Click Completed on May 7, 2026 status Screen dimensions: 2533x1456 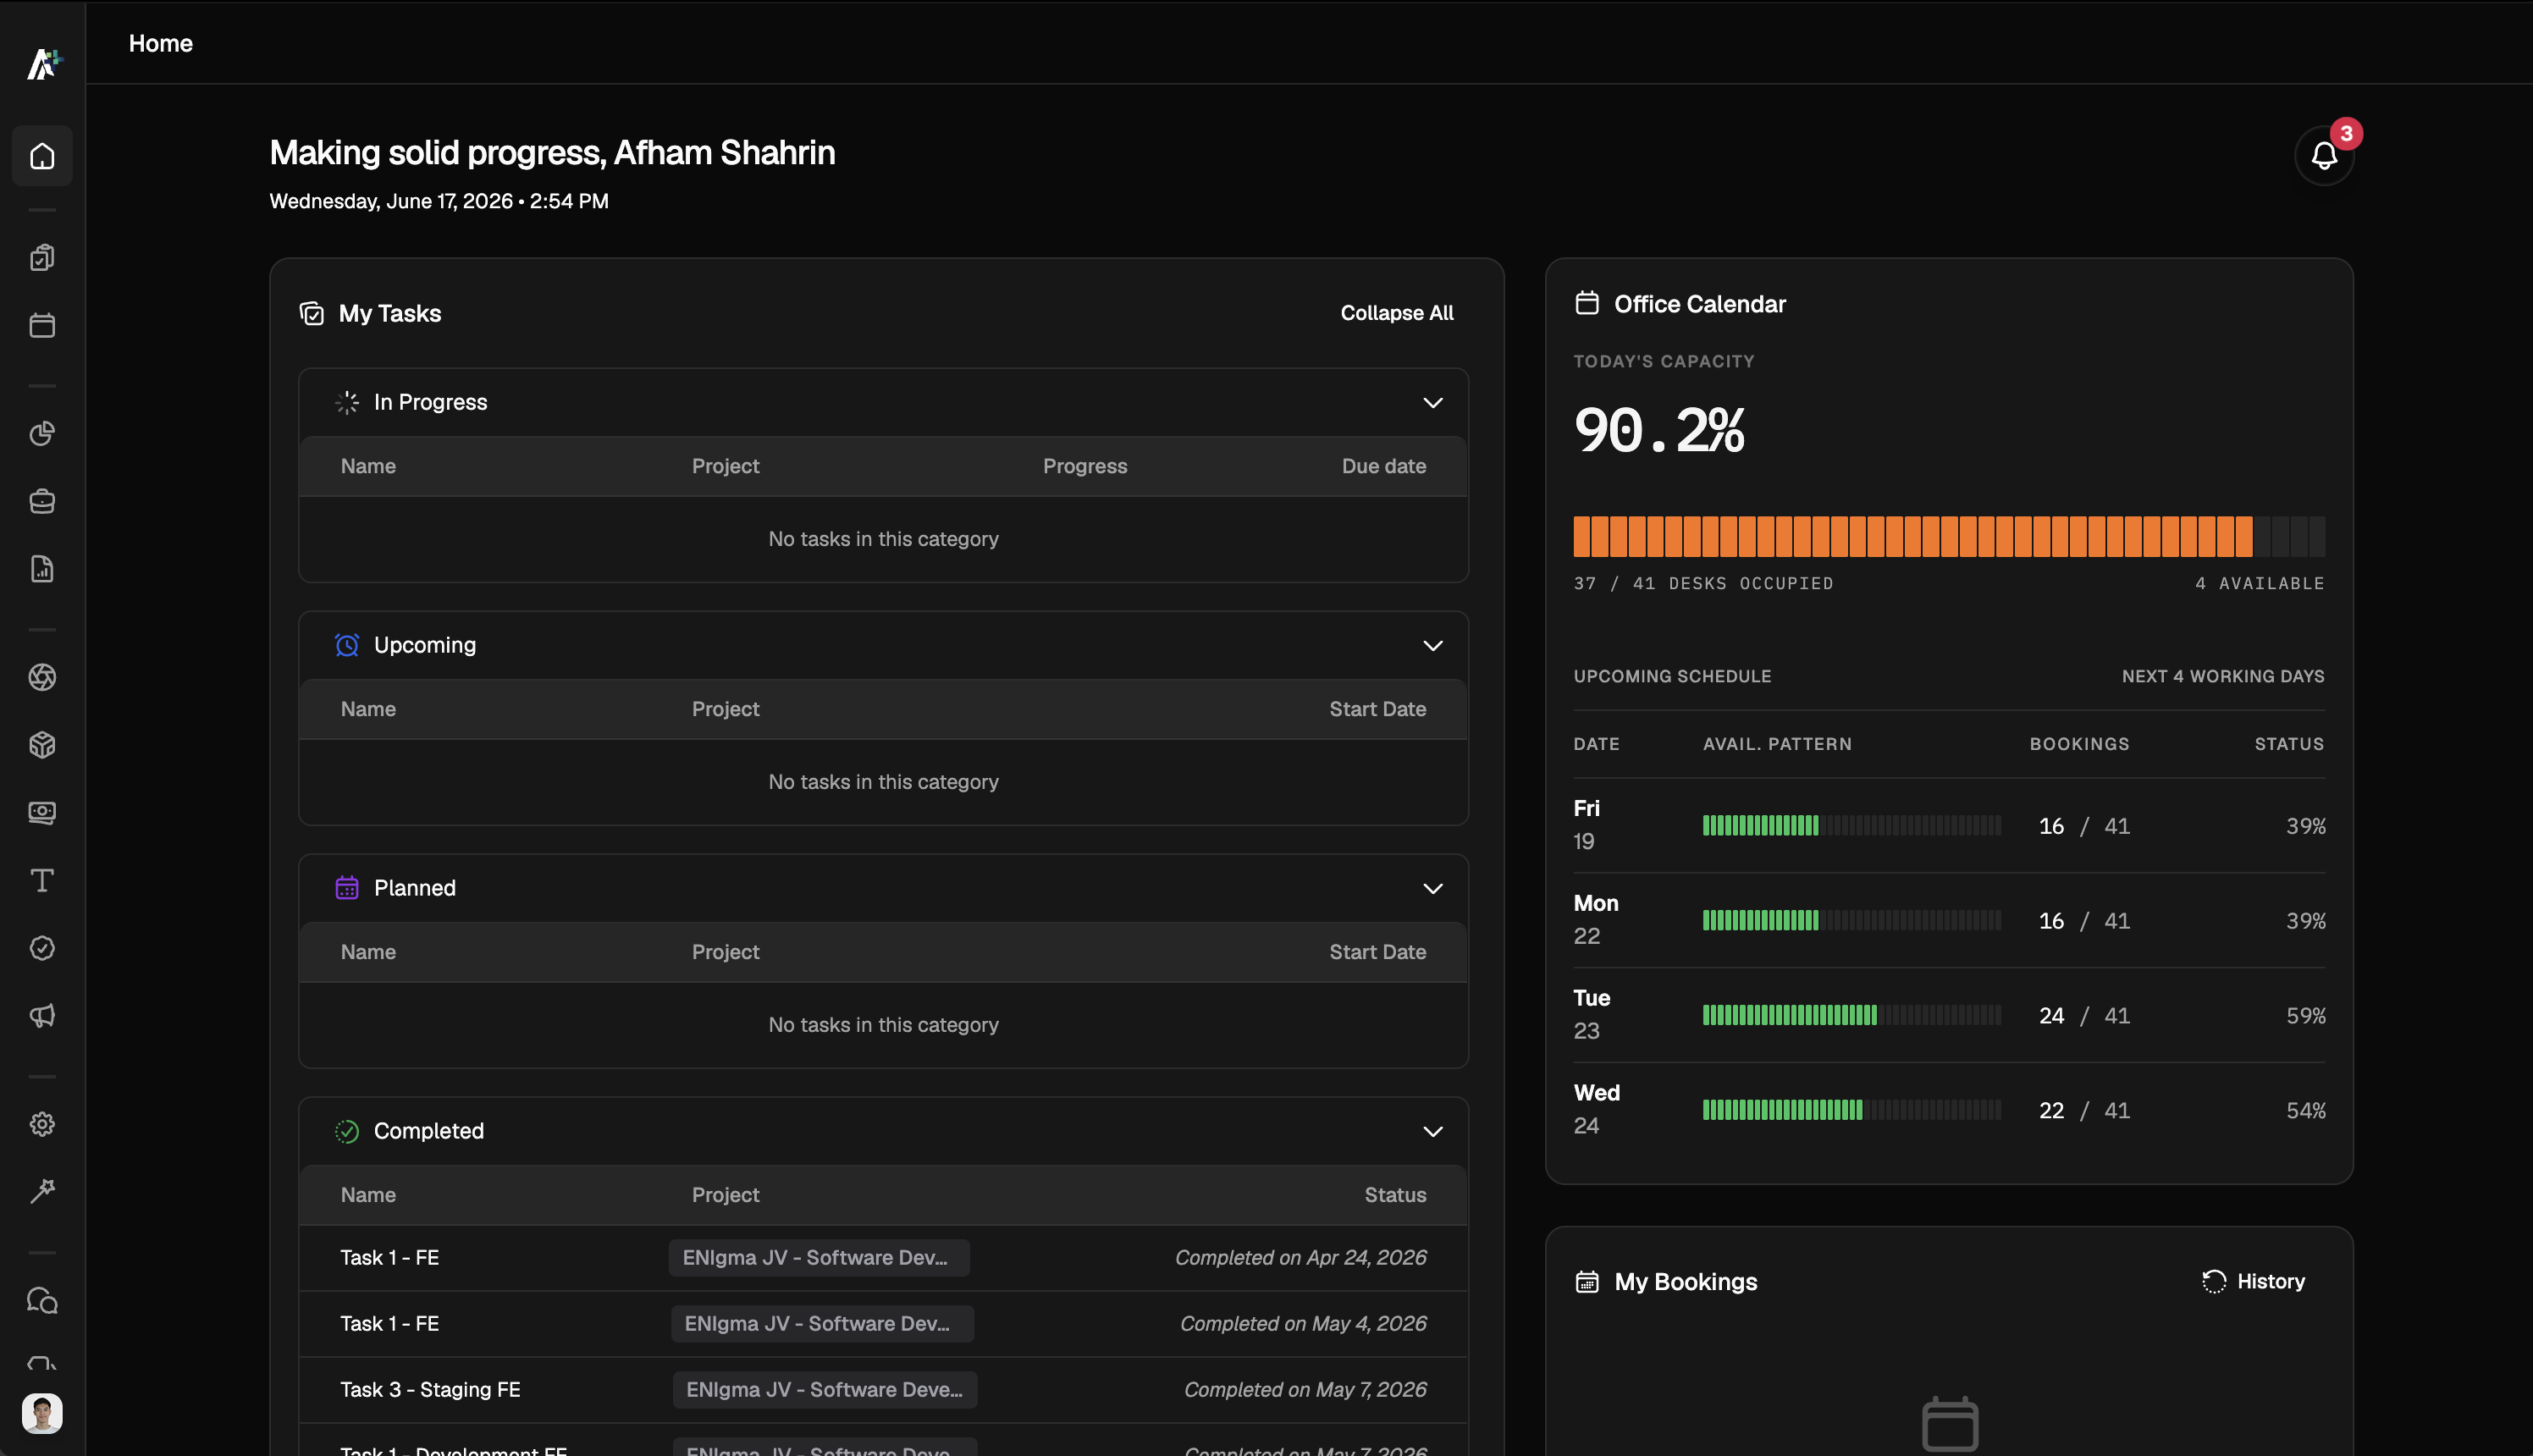(x=1305, y=1390)
